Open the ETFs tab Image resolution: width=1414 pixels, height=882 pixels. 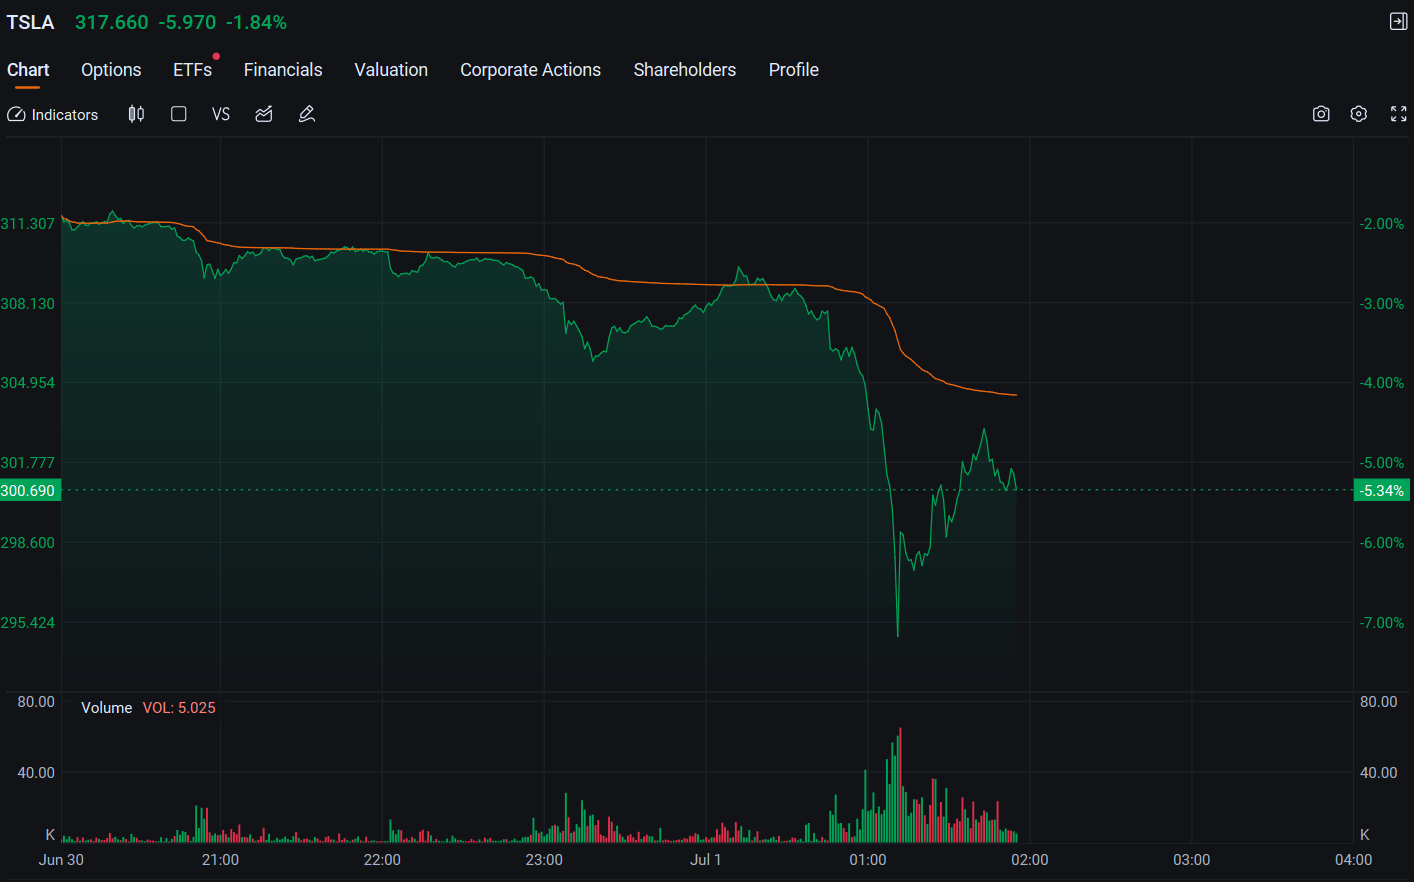click(192, 70)
